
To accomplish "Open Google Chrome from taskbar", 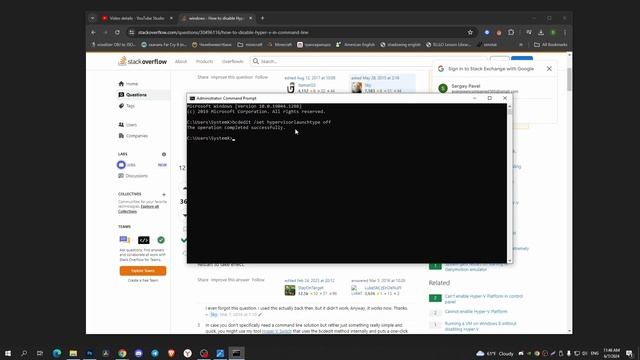I will click(122, 353).
